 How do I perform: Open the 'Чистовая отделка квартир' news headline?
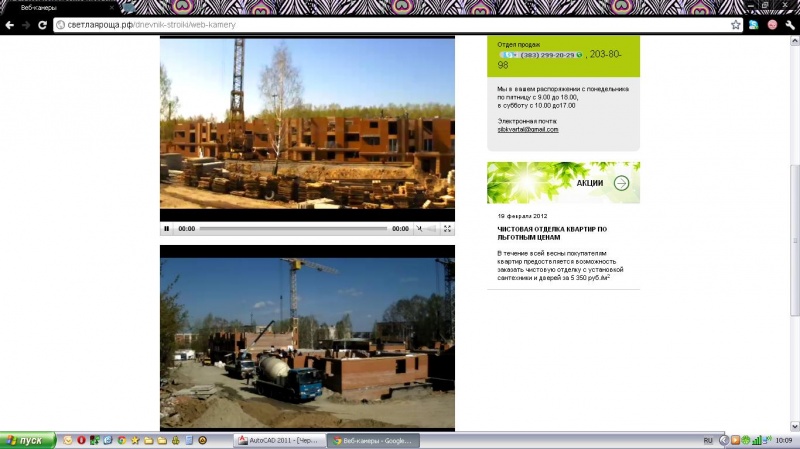pyautogui.click(x=552, y=233)
